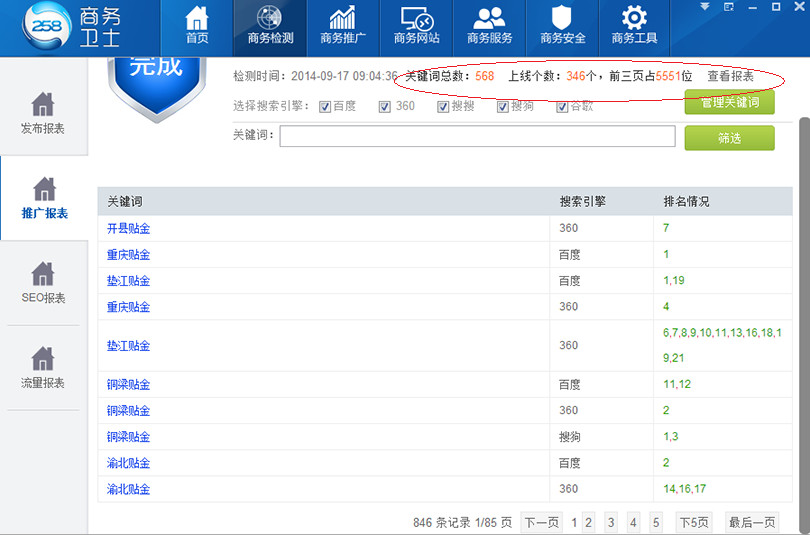Go to page 2 in pagination
This screenshot has width=810, height=535.
coord(588,523)
